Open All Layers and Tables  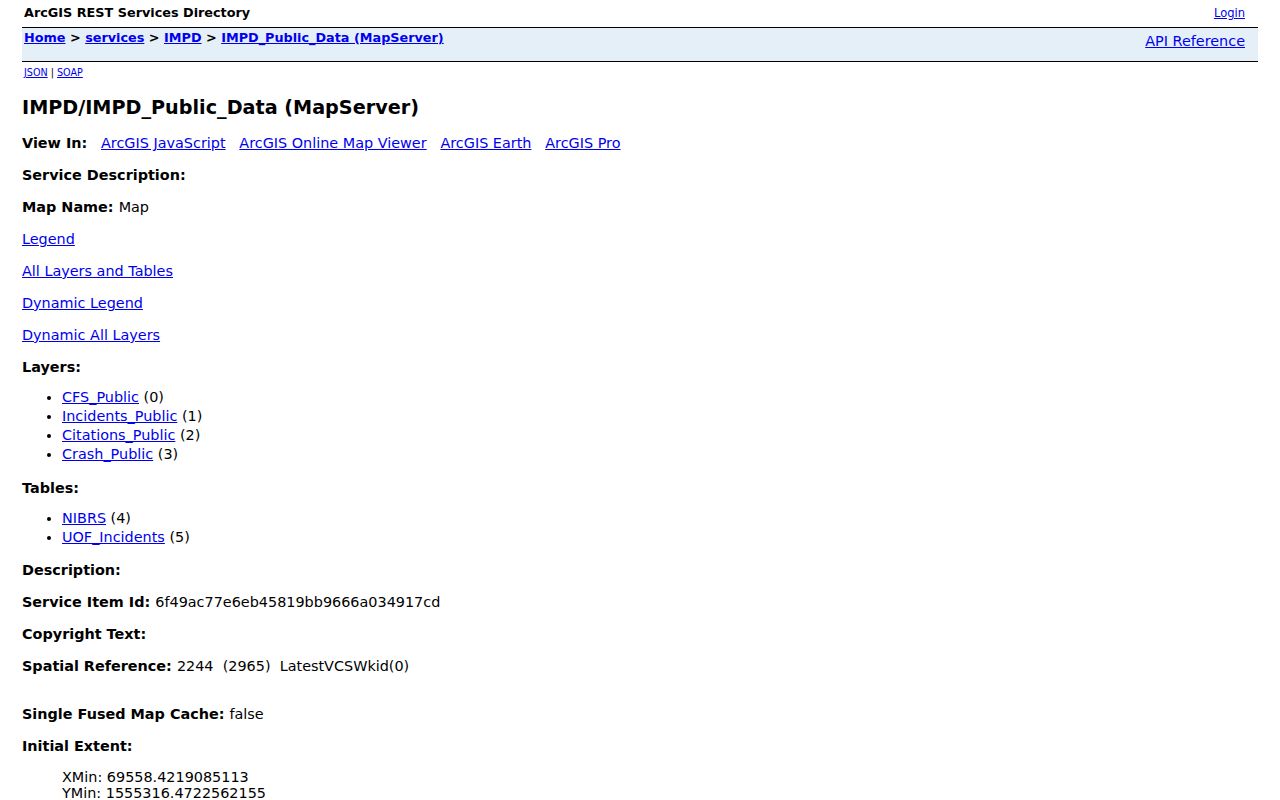[x=97, y=271]
